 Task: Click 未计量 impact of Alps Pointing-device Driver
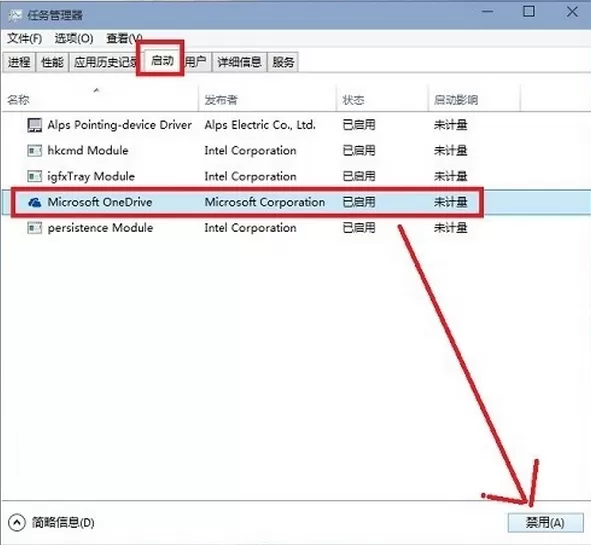coord(450,125)
